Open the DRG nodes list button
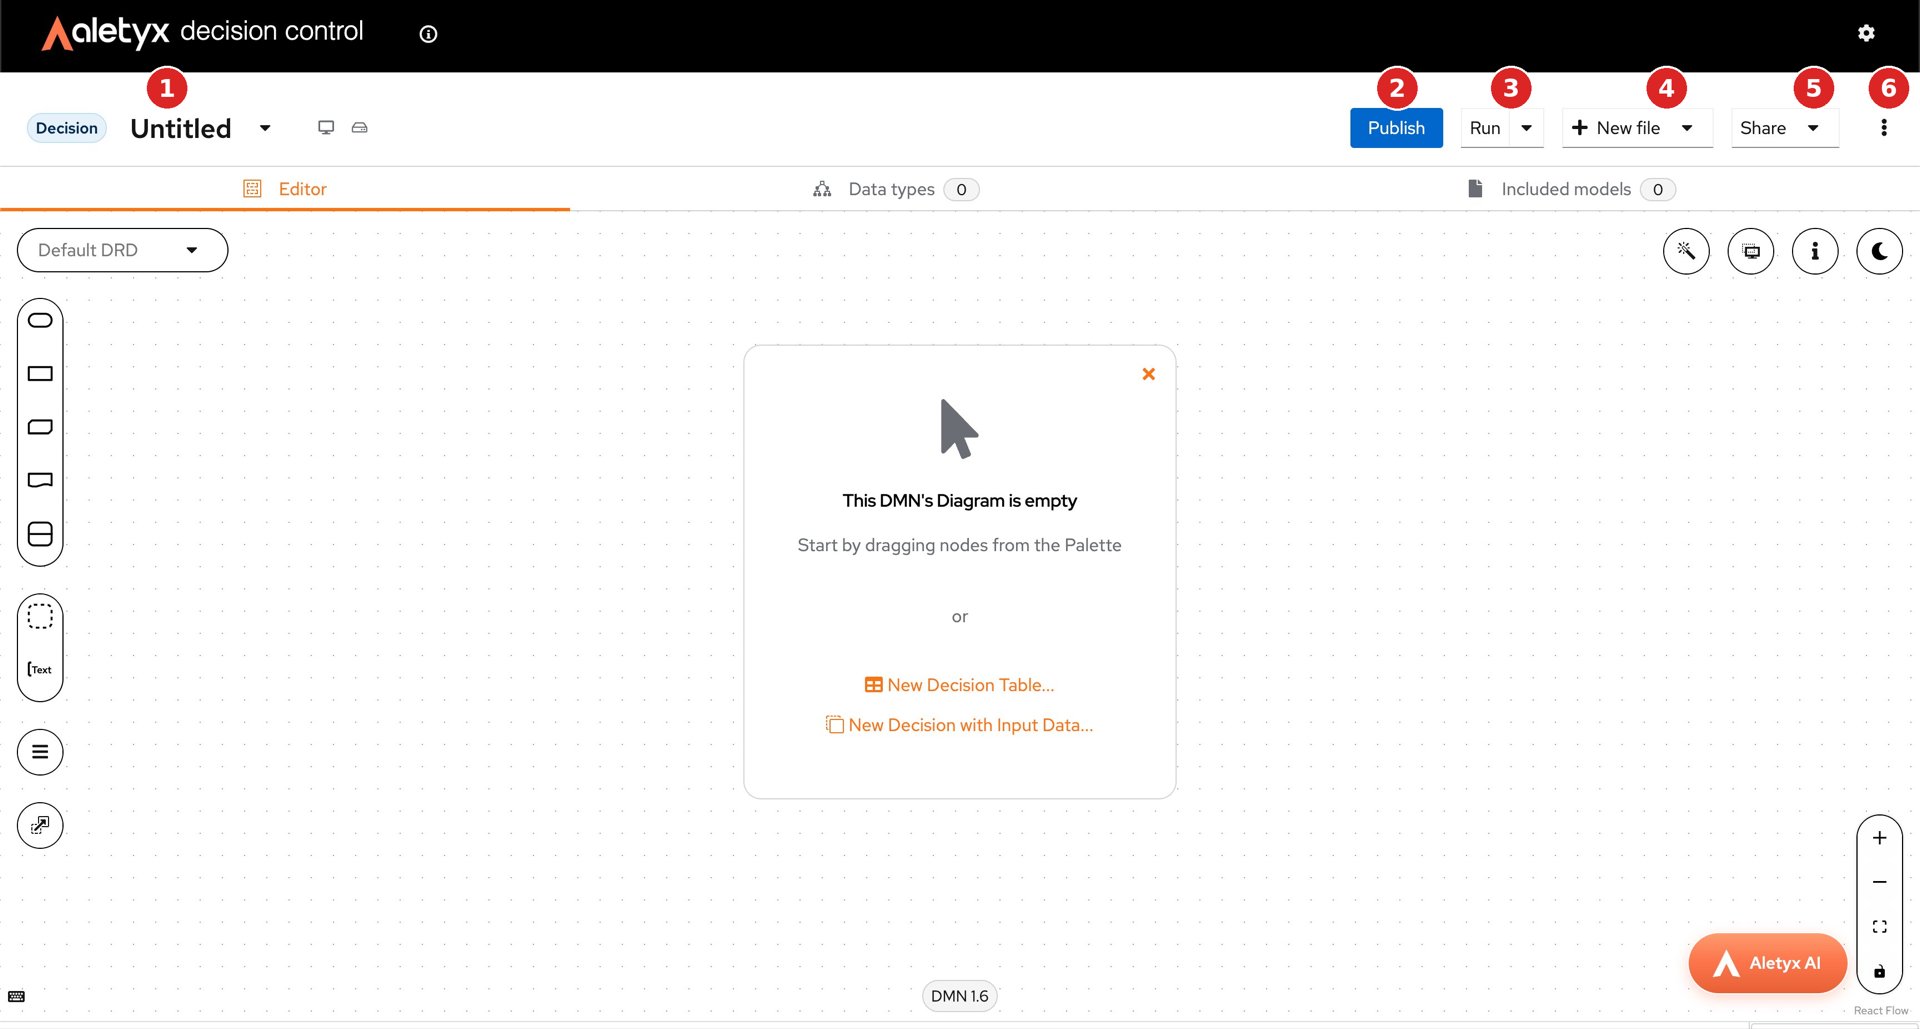 pyautogui.click(x=40, y=752)
